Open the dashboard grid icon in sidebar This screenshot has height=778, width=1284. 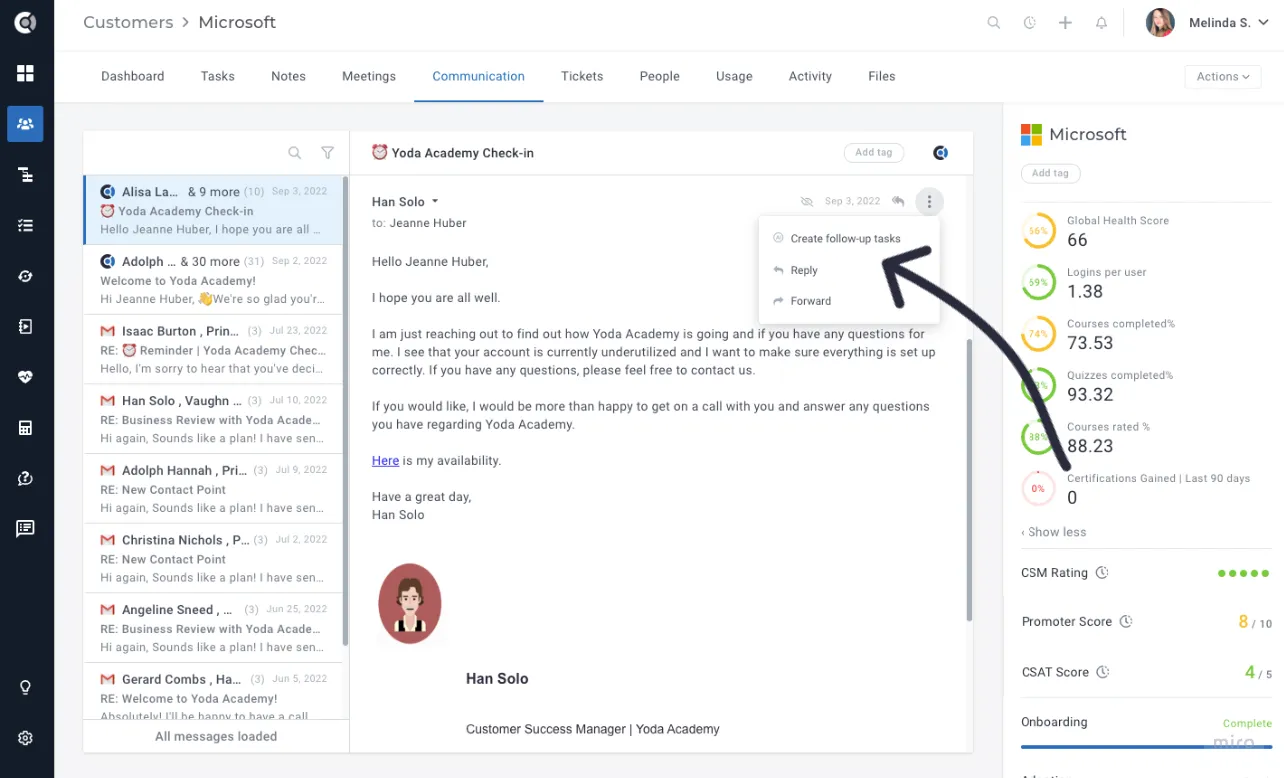[x=25, y=73]
